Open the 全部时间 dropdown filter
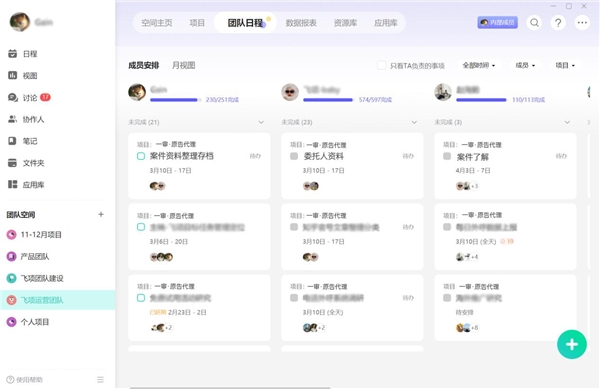The width and height of the screenshot is (600, 389). point(478,65)
